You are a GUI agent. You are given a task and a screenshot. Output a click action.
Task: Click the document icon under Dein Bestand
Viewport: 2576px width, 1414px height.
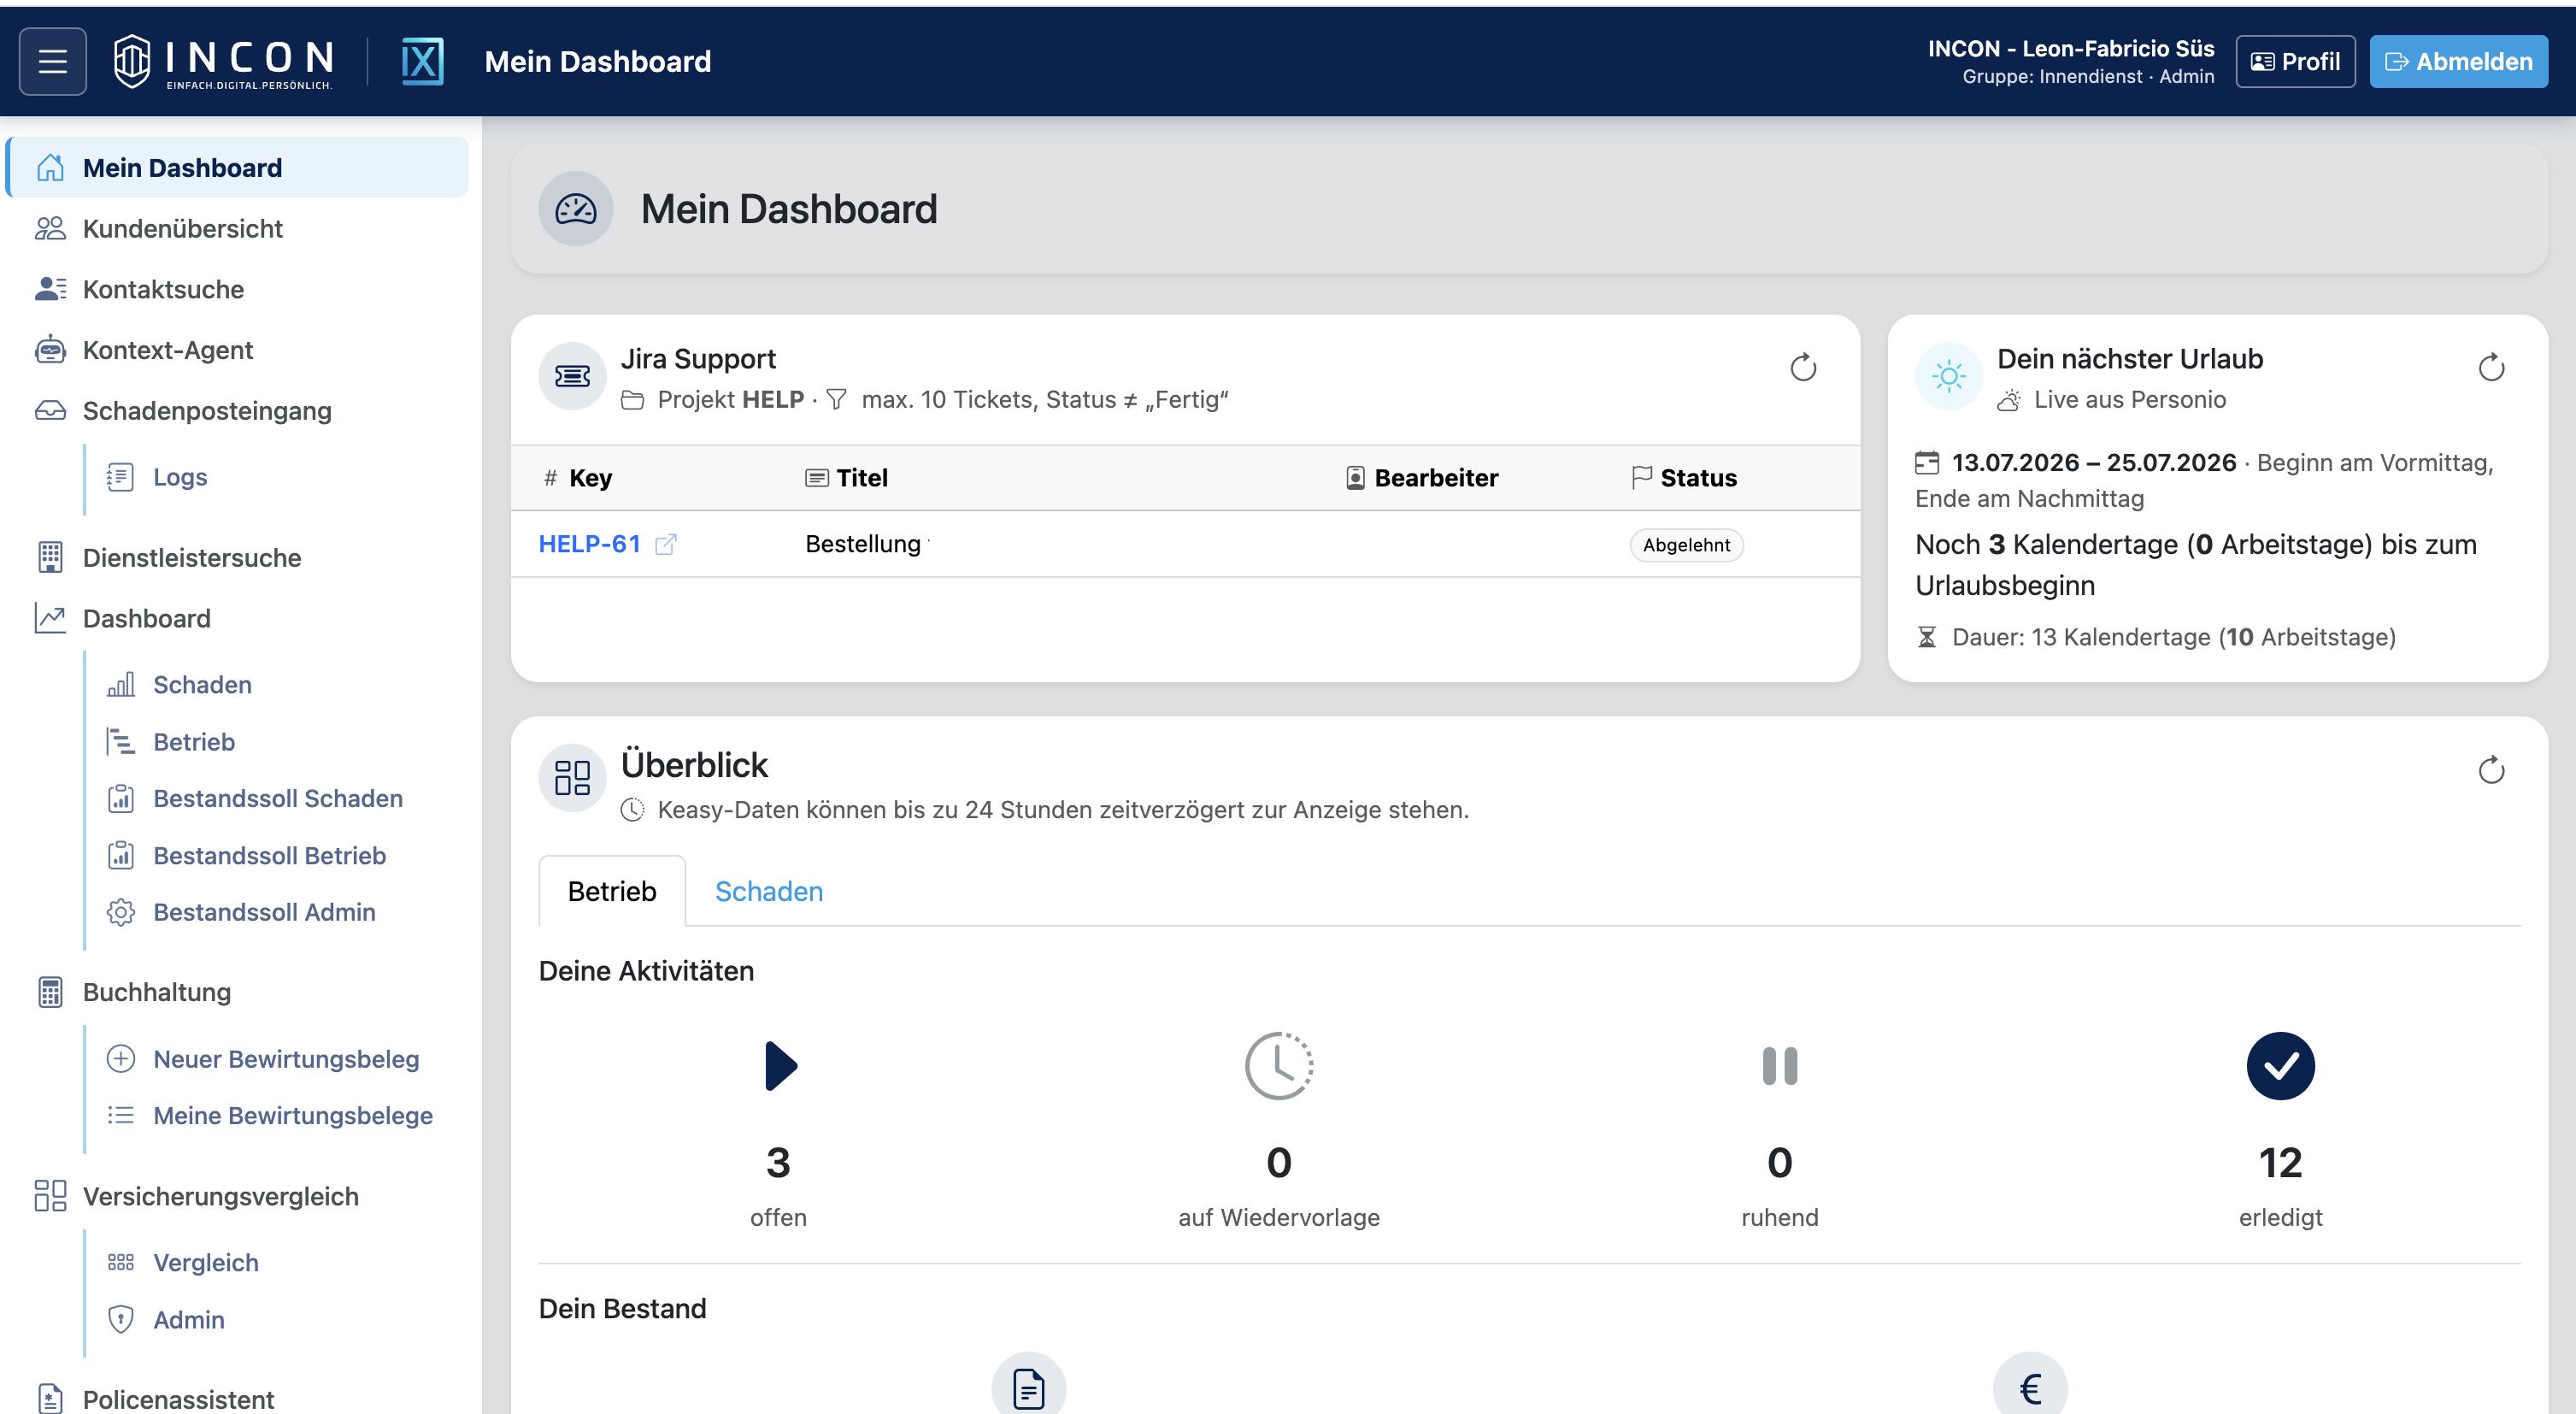pos(1028,1385)
